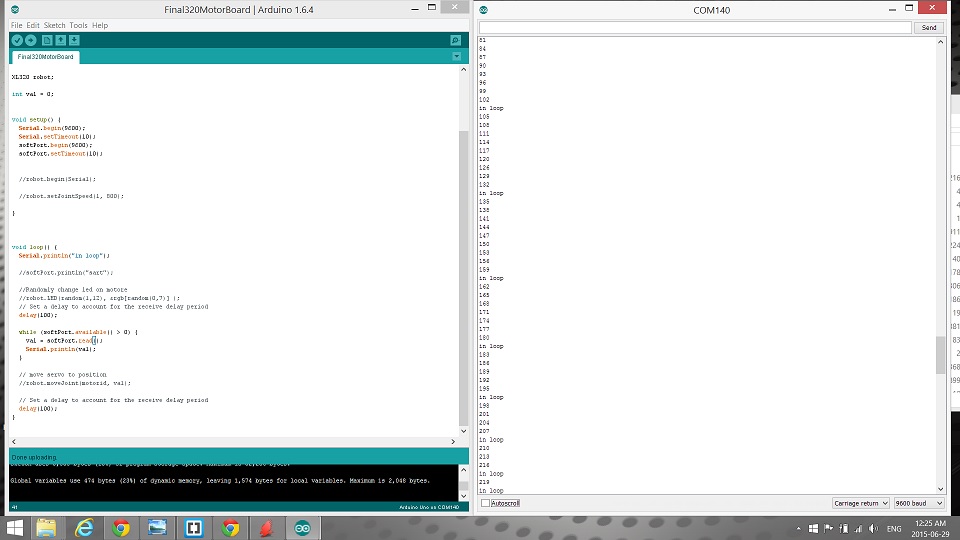The height and width of the screenshot is (540, 960).
Task: Click the Send button in COM140
Action: pos(929,28)
